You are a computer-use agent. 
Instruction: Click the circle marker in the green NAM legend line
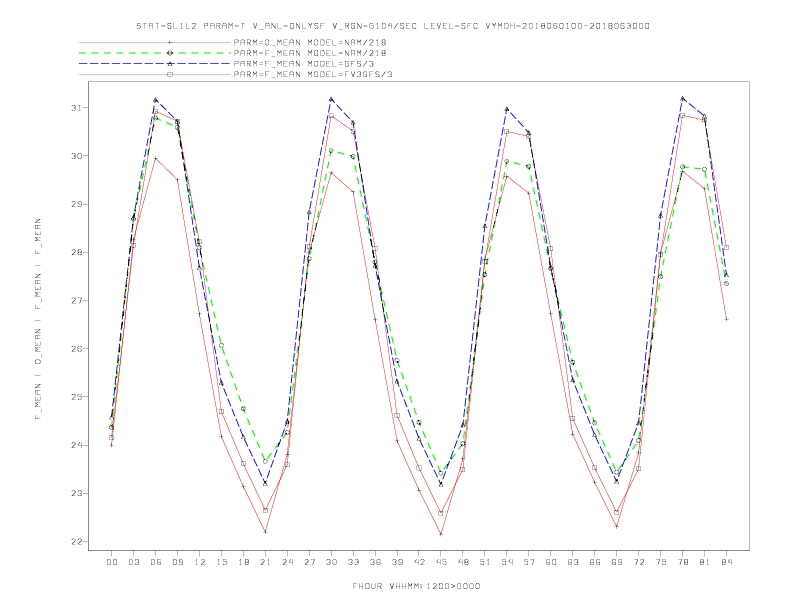click(x=170, y=53)
